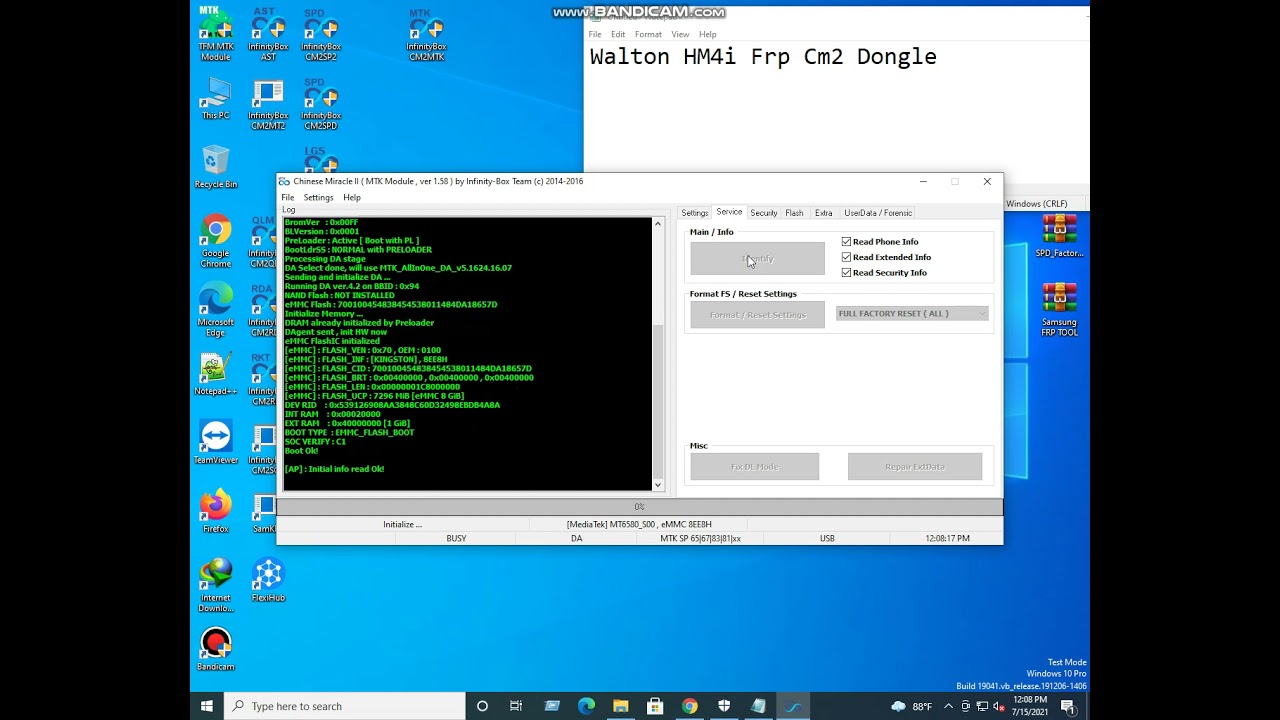Open This PC desktop icon

tap(215, 99)
